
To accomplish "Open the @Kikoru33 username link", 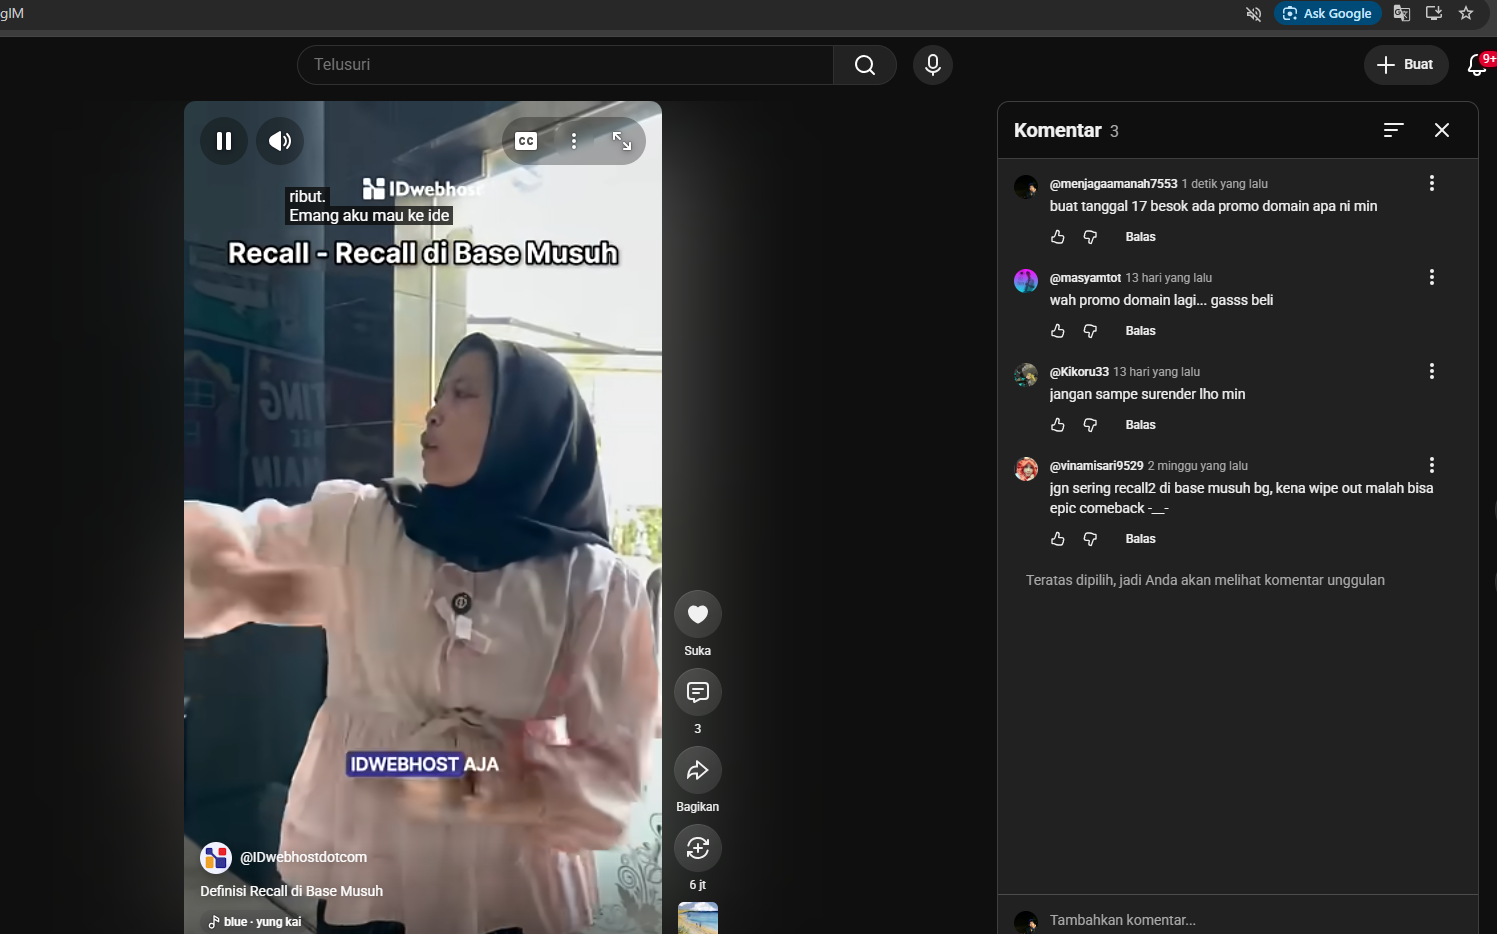I will [1079, 372].
